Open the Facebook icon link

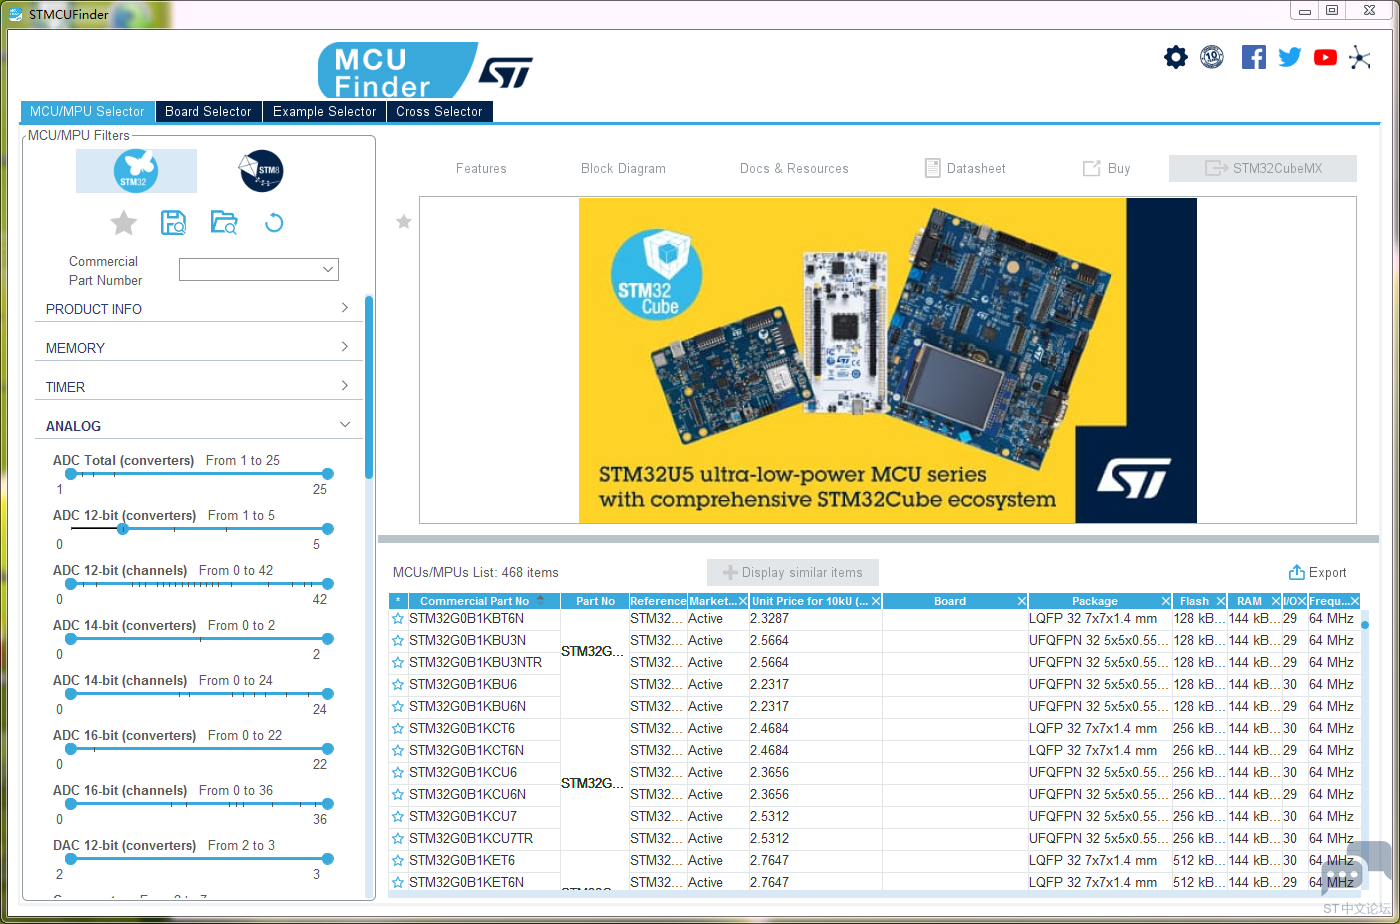click(1254, 57)
